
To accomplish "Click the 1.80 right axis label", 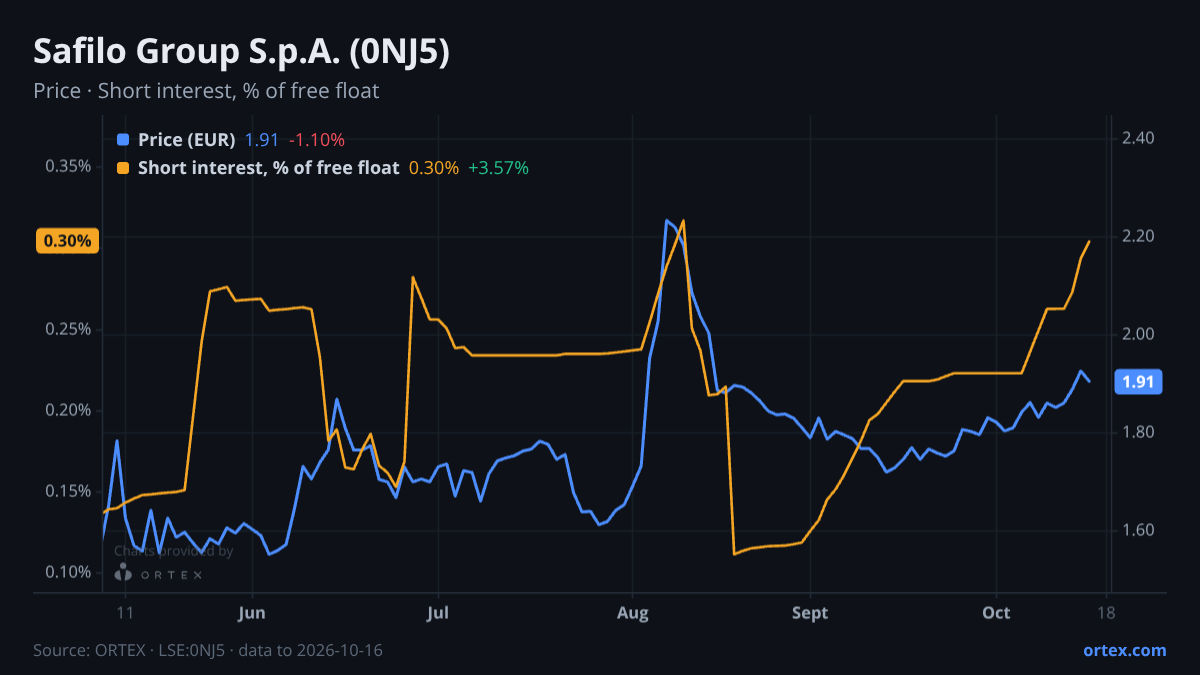I will tap(1139, 432).
